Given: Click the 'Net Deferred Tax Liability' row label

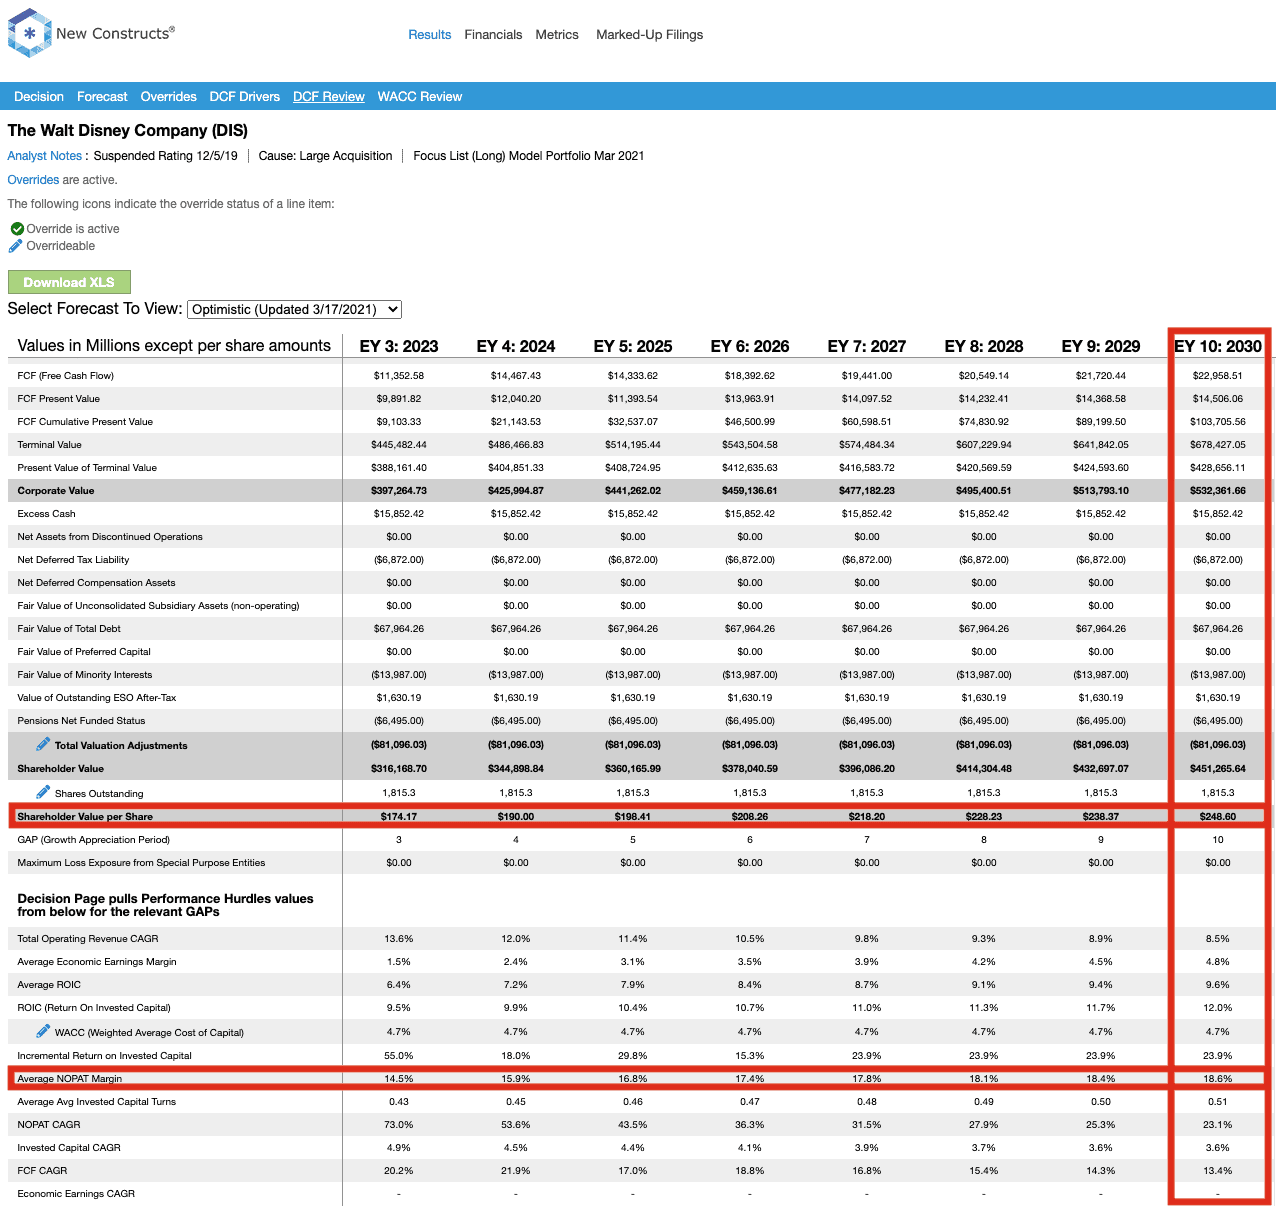Looking at the screenshot, I should 73,560.
